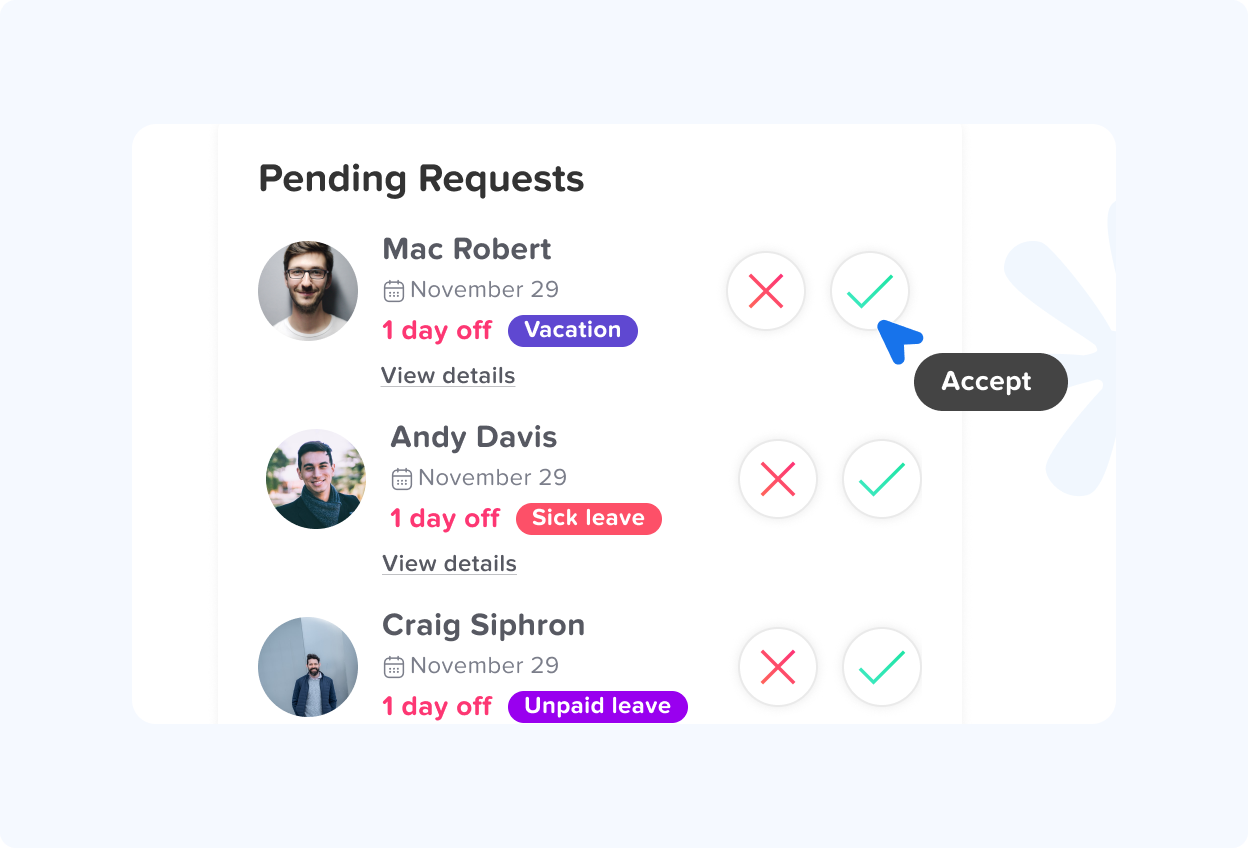Open View details for Andy Davis
The image size is (1248, 848).
pyautogui.click(x=450, y=564)
